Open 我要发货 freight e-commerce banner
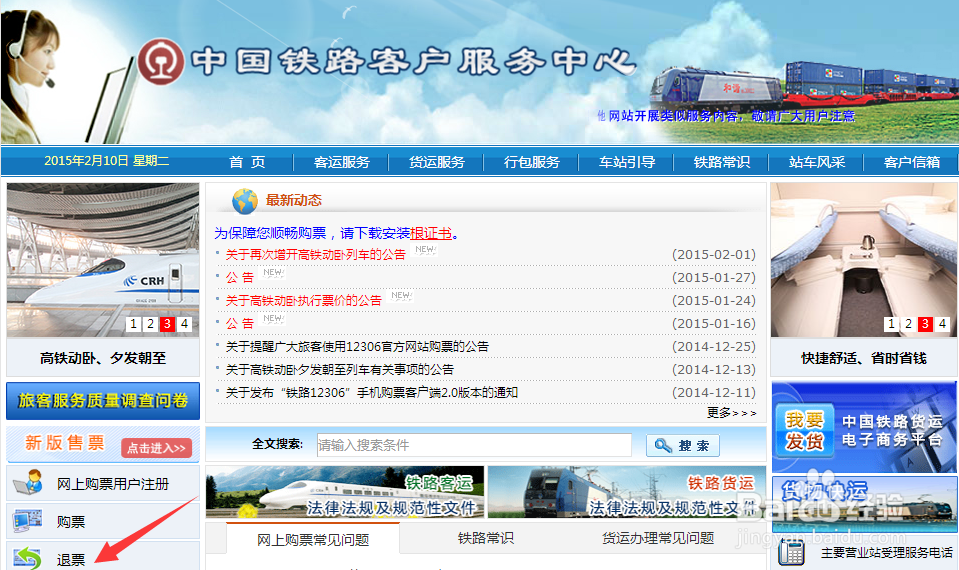 [864, 427]
